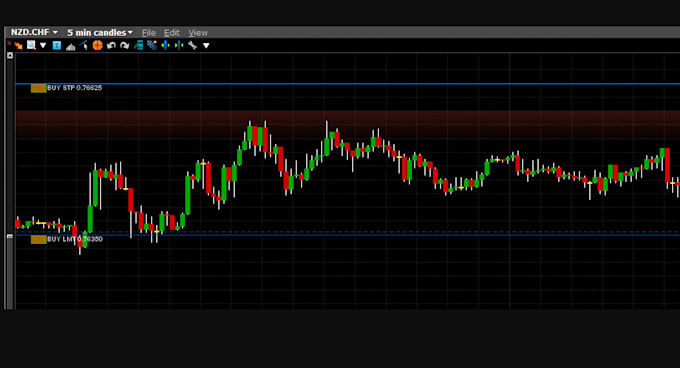The width and height of the screenshot is (680, 368).
Task: Open the green chart studies icon
Action: point(138,45)
